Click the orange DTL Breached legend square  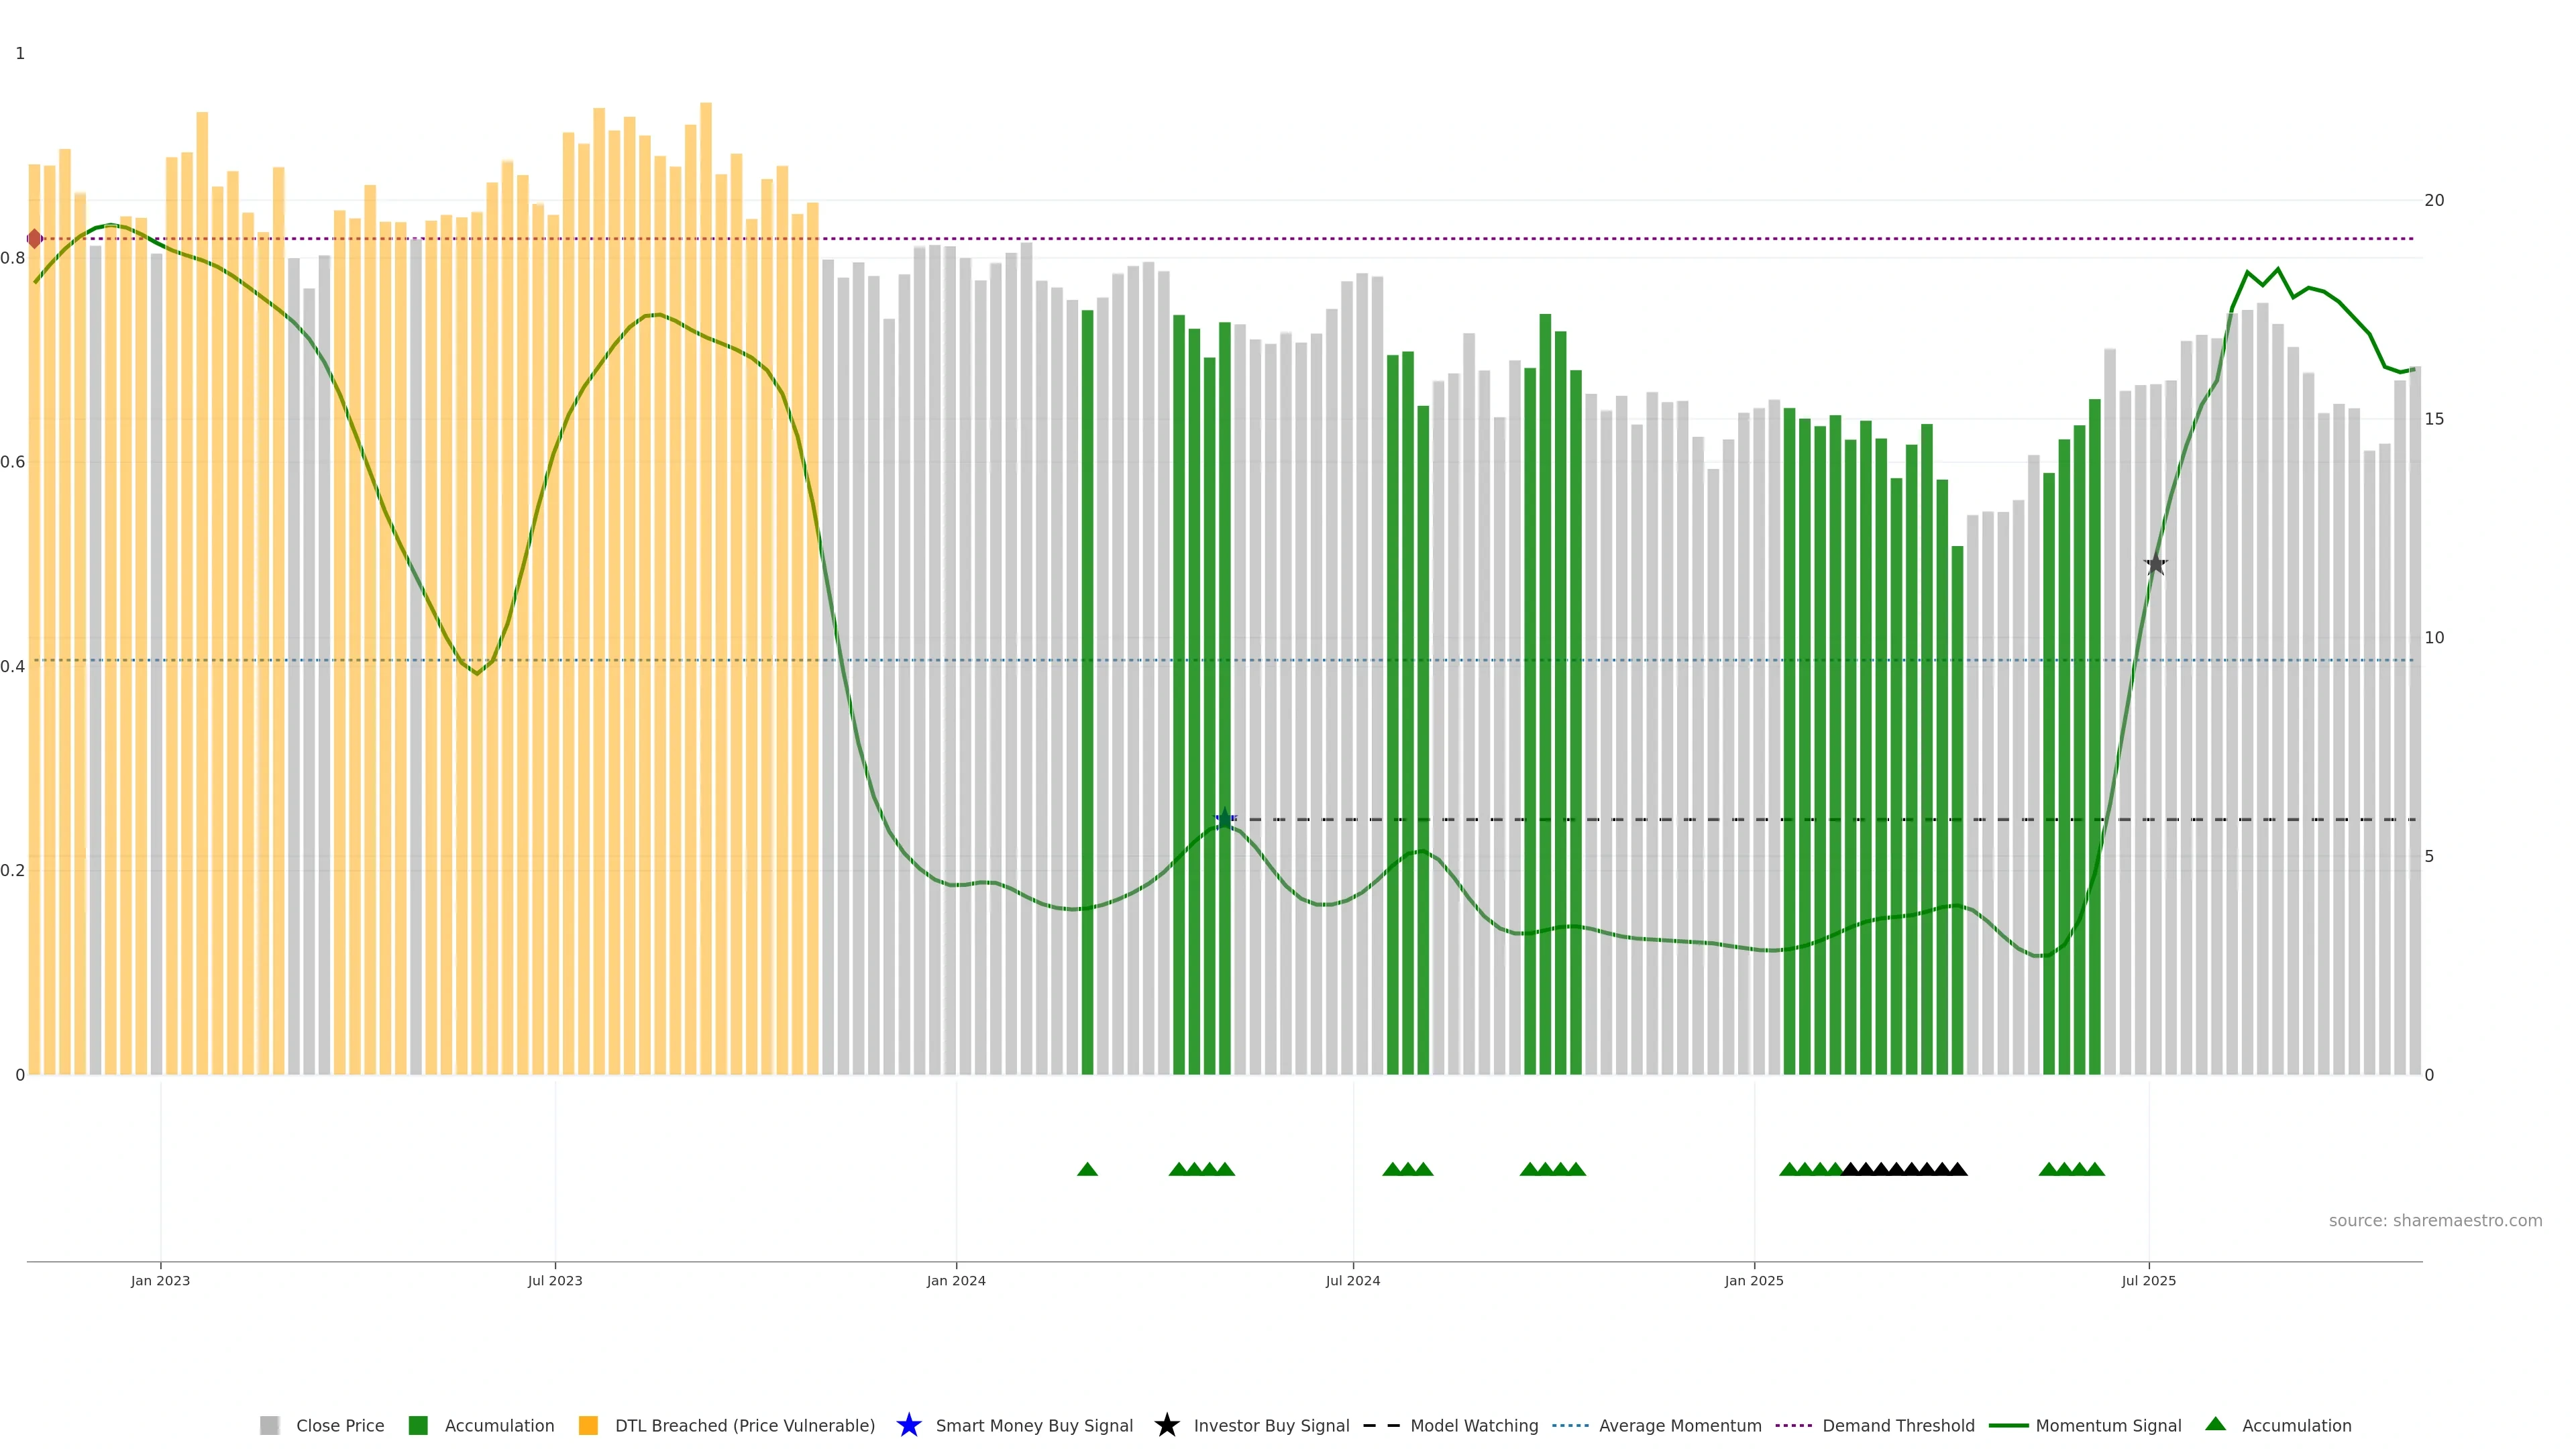[588, 1425]
